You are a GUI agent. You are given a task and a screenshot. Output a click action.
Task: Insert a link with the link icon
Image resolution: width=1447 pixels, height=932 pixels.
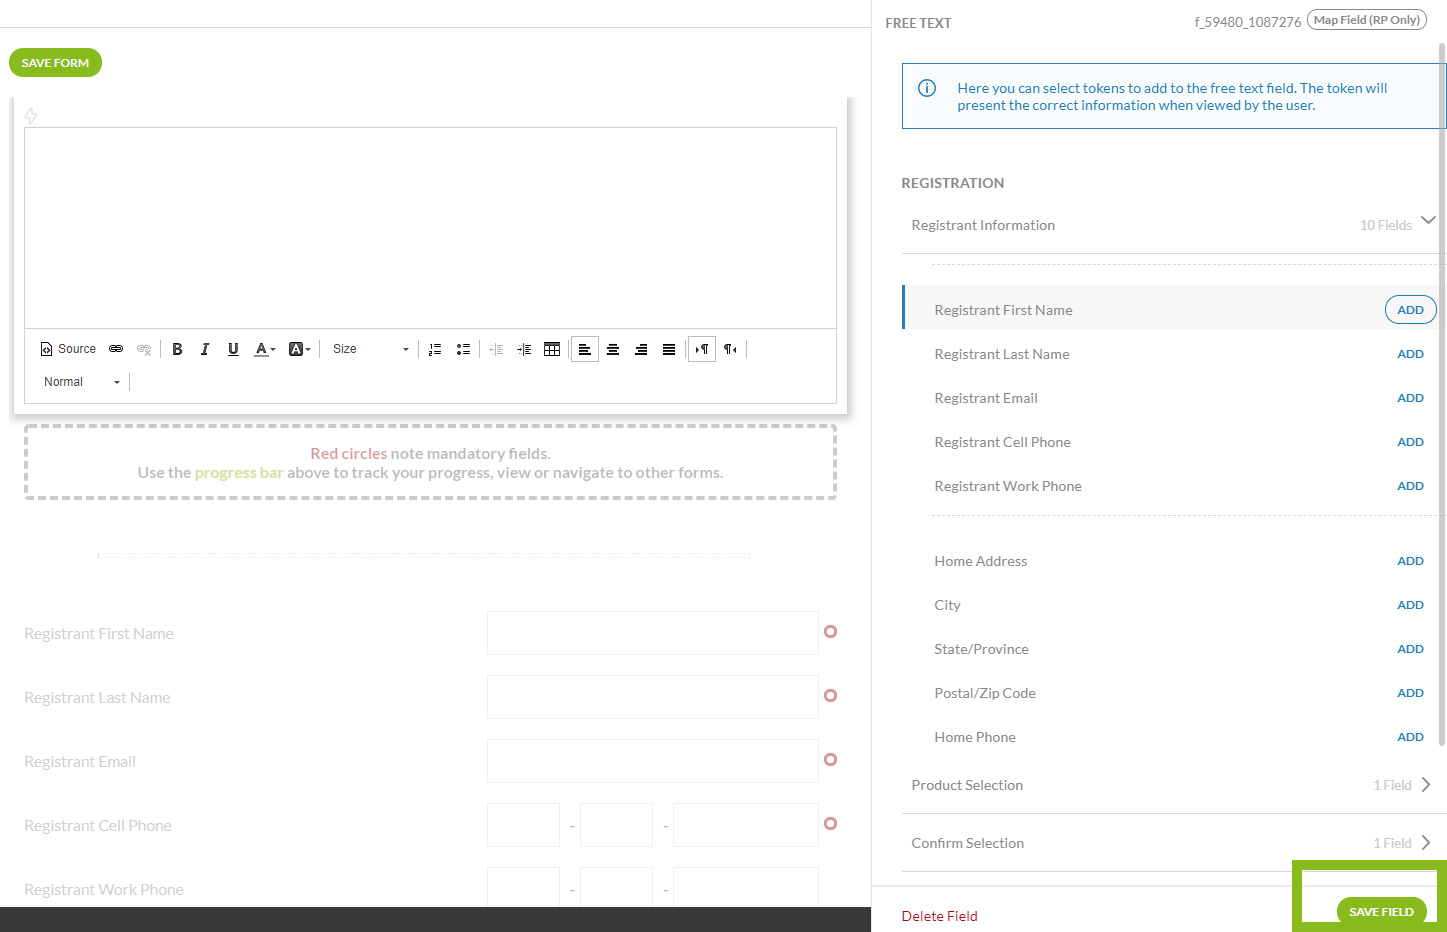116,349
